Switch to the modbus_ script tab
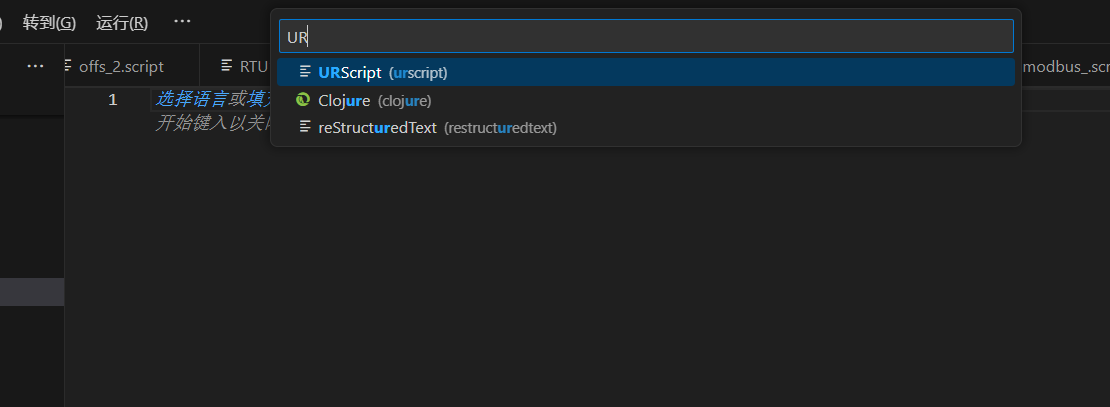Image resolution: width=1110 pixels, height=407 pixels. [x=1065, y=66]
